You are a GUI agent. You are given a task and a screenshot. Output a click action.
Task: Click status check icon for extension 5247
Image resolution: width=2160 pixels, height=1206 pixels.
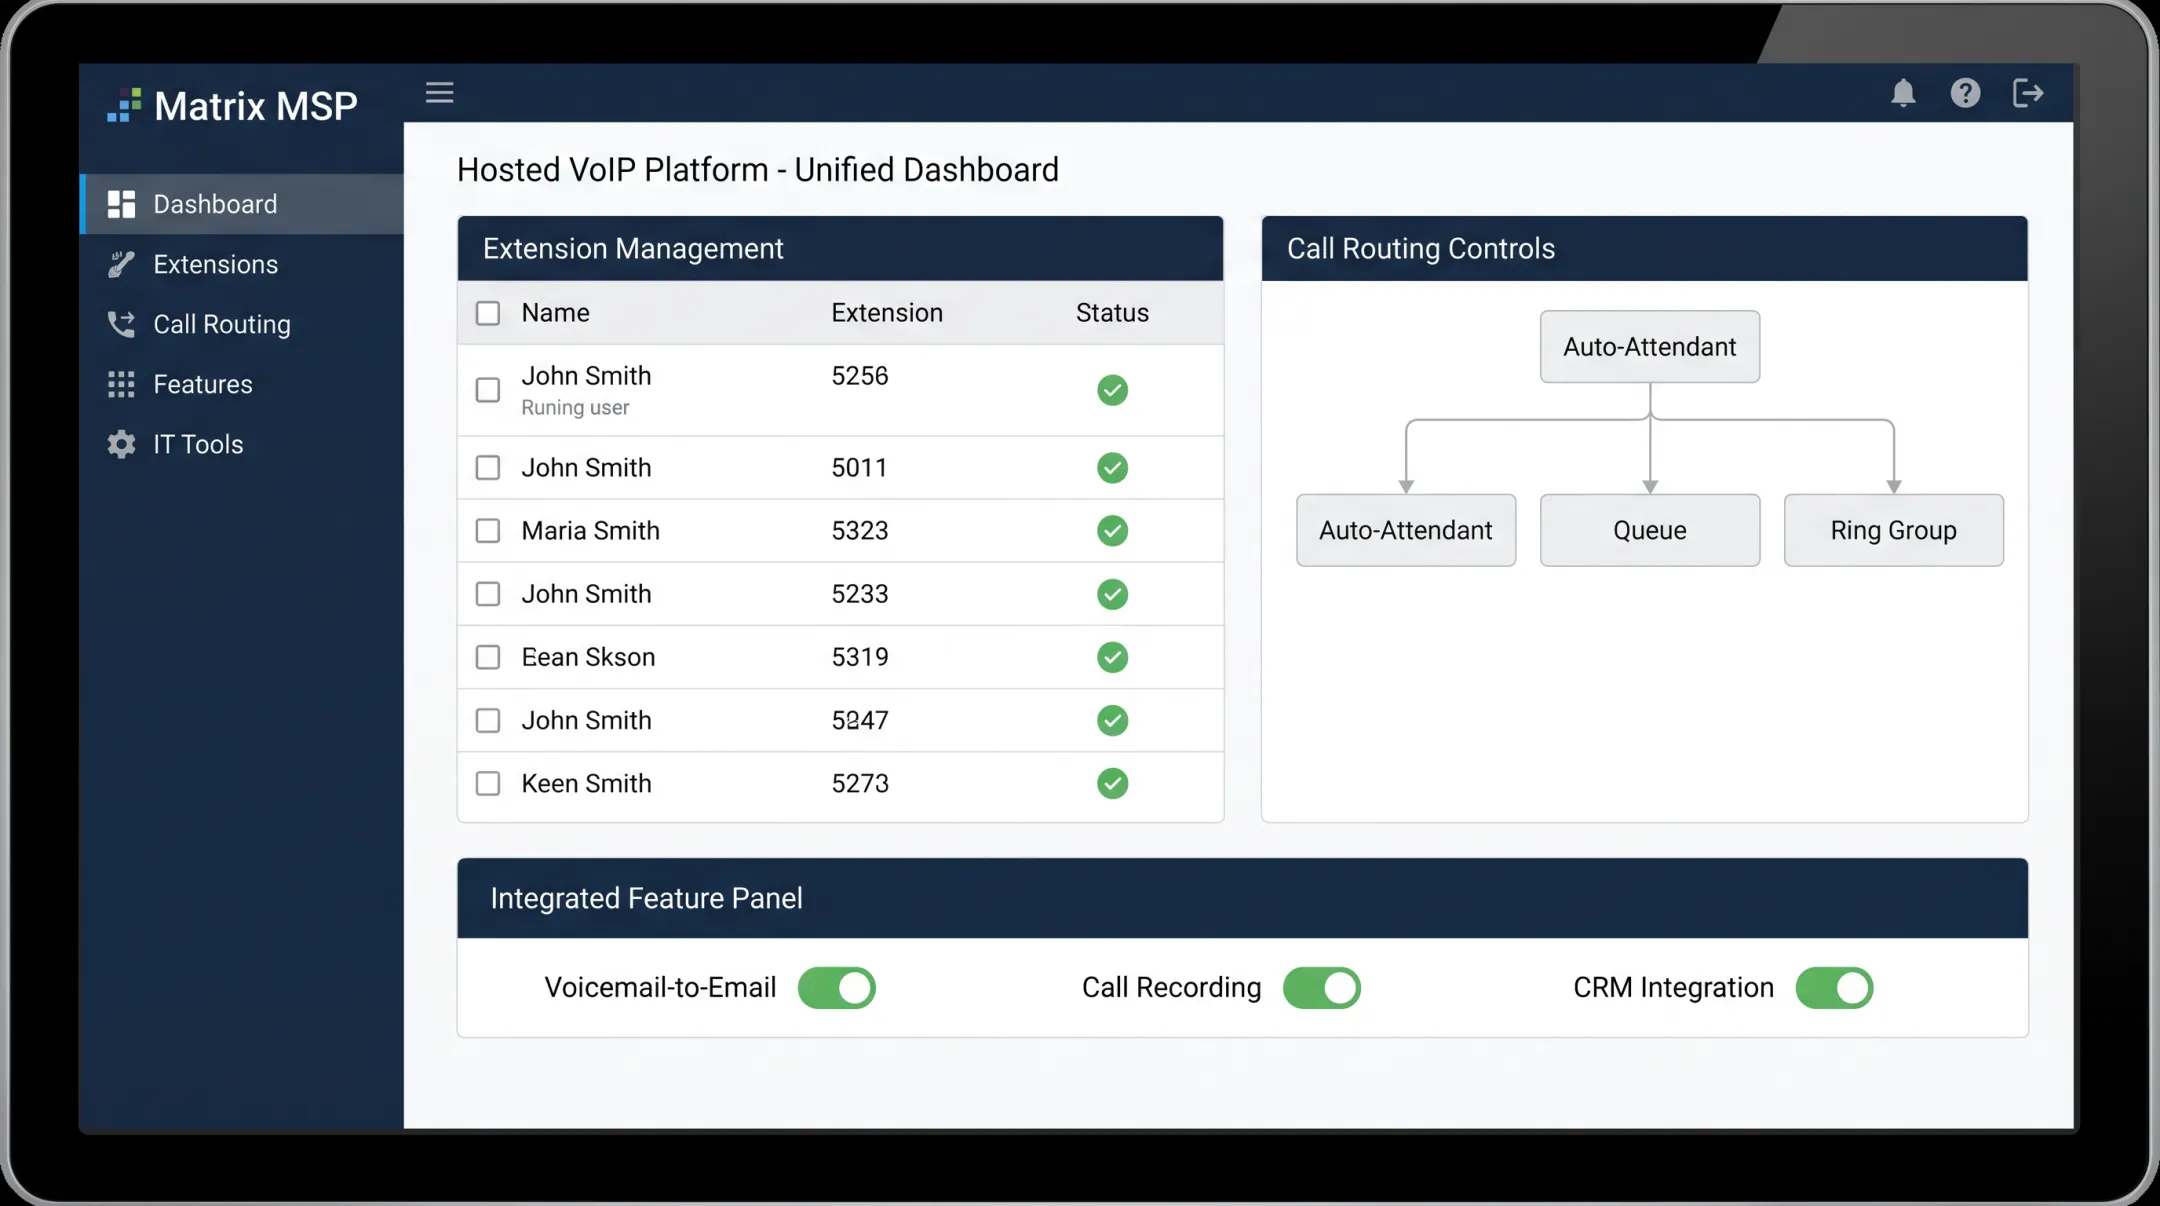click(x=1112, y=720)
